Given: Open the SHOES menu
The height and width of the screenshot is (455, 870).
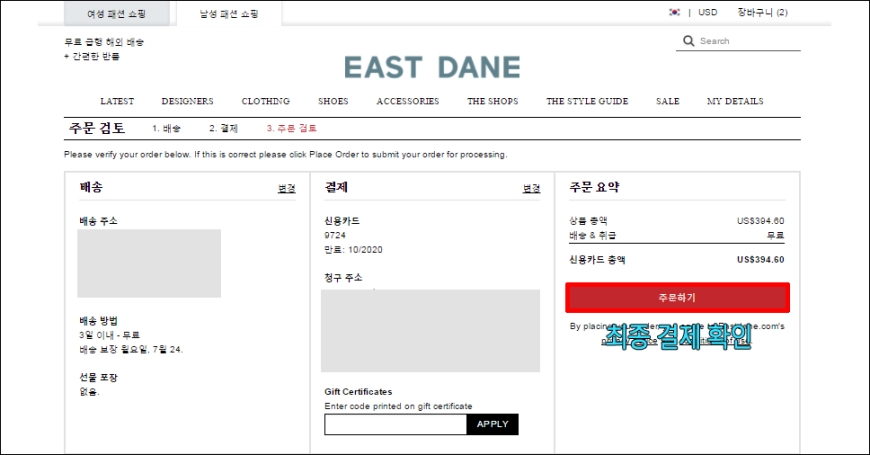Looking at the screenshot, I should (333, 101).
